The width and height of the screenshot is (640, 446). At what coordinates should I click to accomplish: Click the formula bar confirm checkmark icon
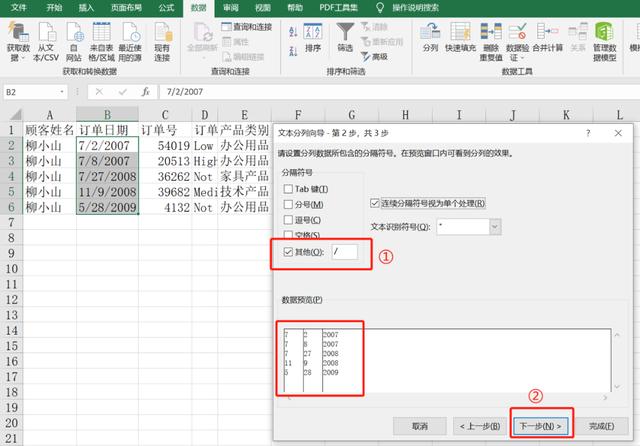[x=122, y=92]
